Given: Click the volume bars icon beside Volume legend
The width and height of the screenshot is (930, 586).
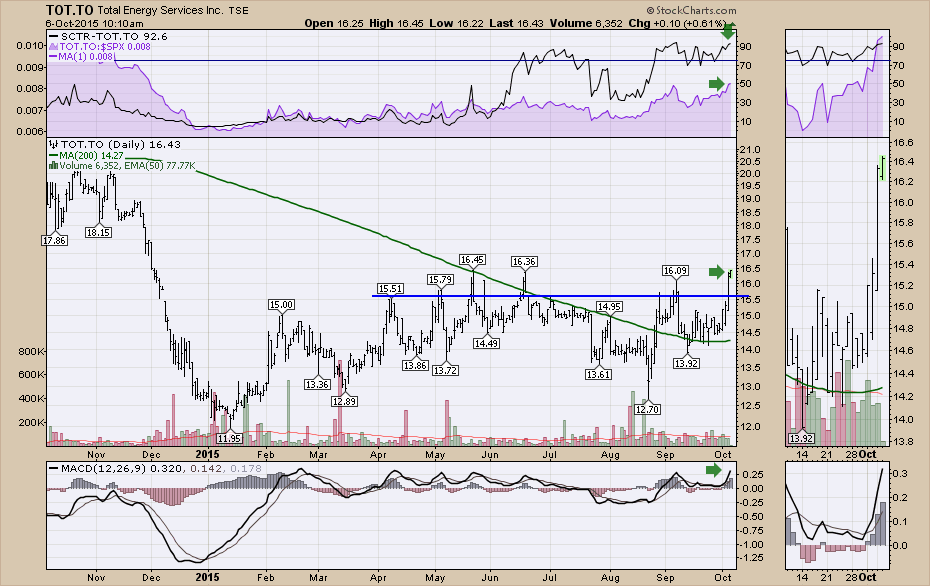Looking at the screenshot, I should point(53,166).
